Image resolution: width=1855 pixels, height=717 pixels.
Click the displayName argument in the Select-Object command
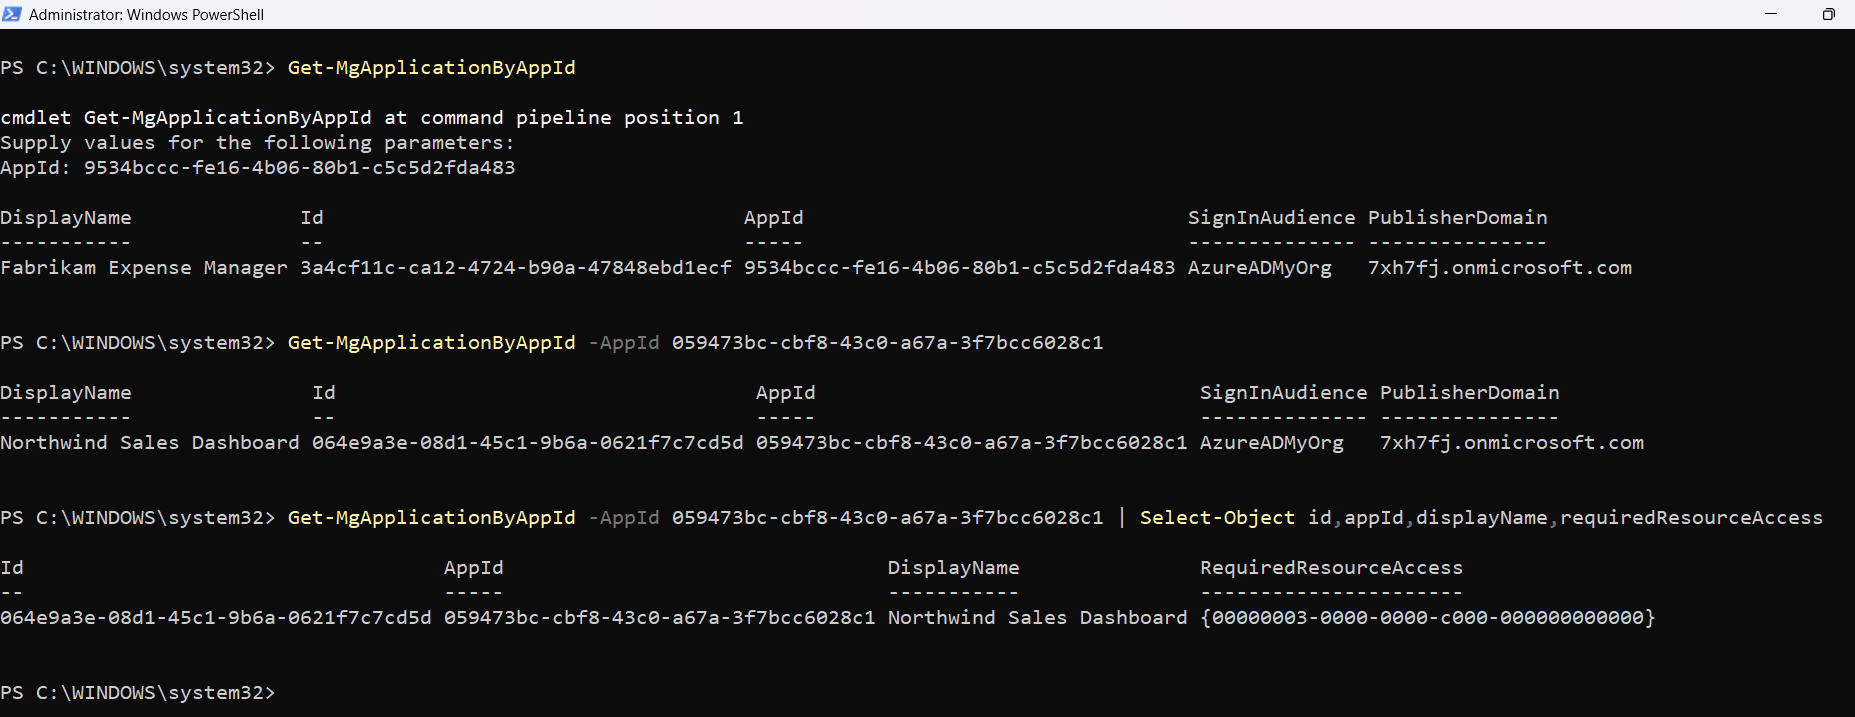coord(1481,518)
